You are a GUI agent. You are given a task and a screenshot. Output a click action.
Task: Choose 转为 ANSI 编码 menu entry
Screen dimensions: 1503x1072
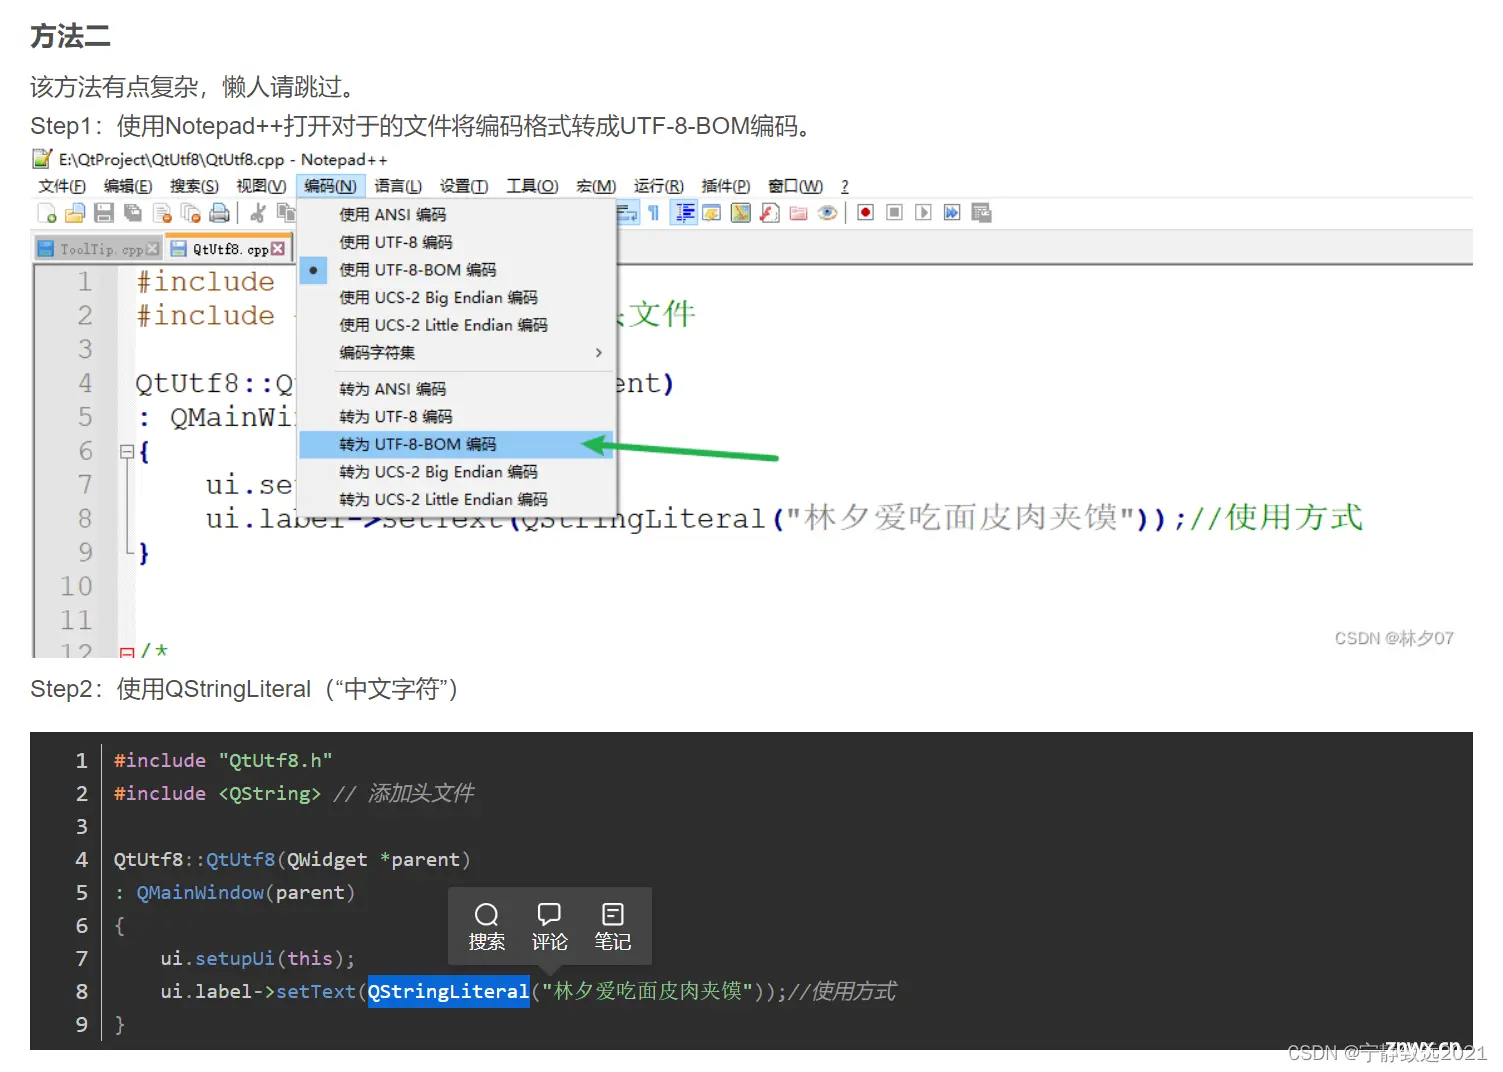point(457,389)
